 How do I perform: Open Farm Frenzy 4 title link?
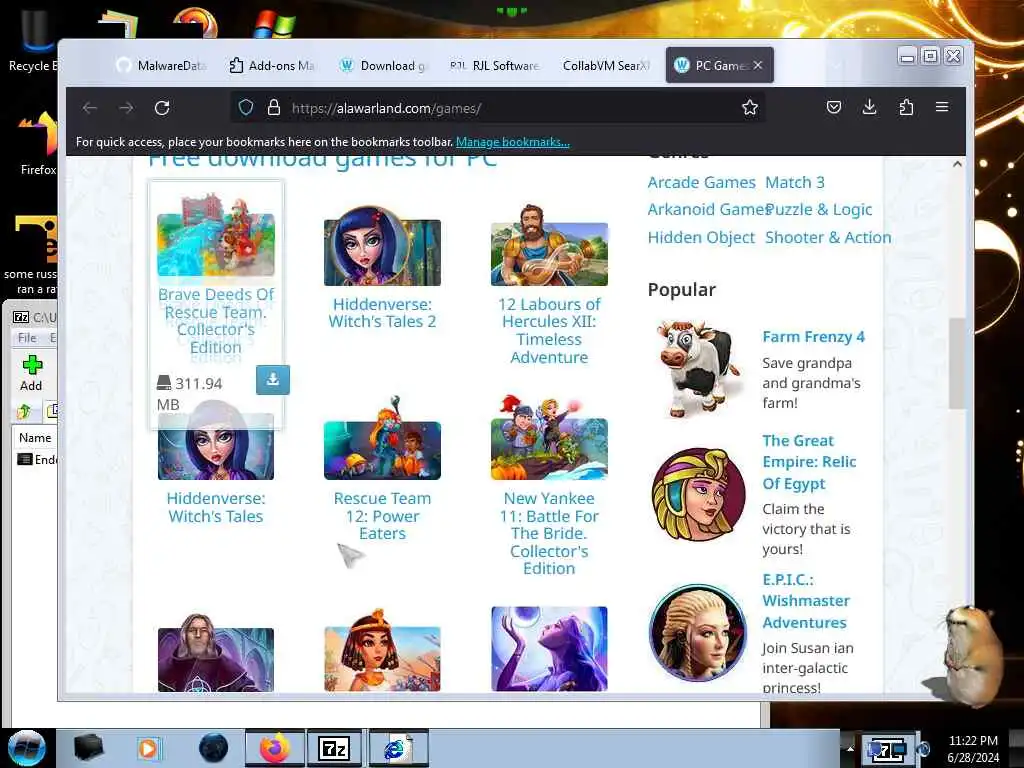[x=814, y=337]
